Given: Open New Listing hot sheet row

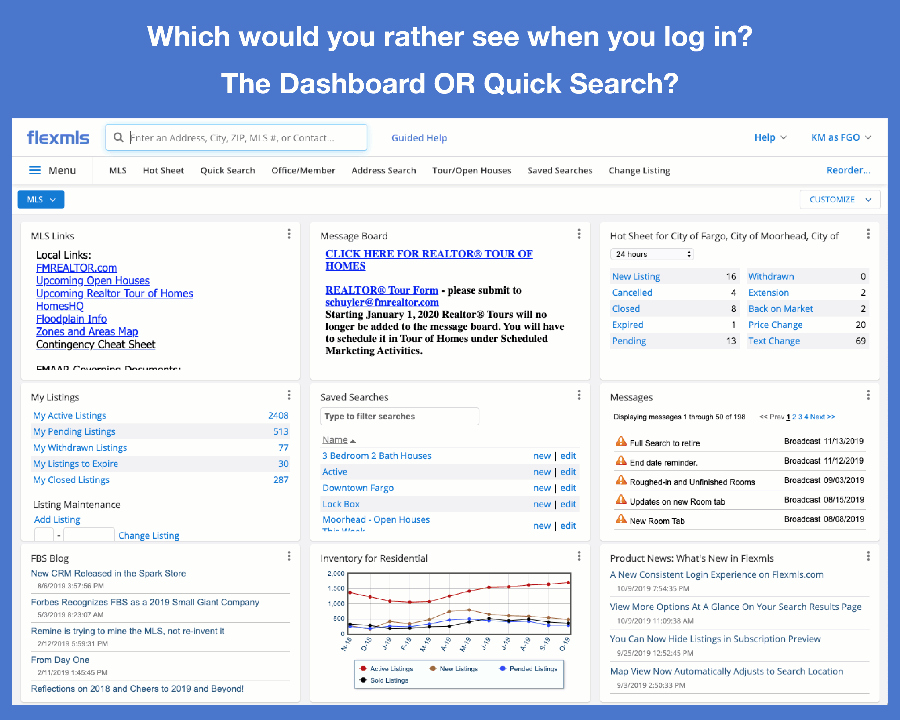Looking at the screenshot, I should tap(674, 276).
